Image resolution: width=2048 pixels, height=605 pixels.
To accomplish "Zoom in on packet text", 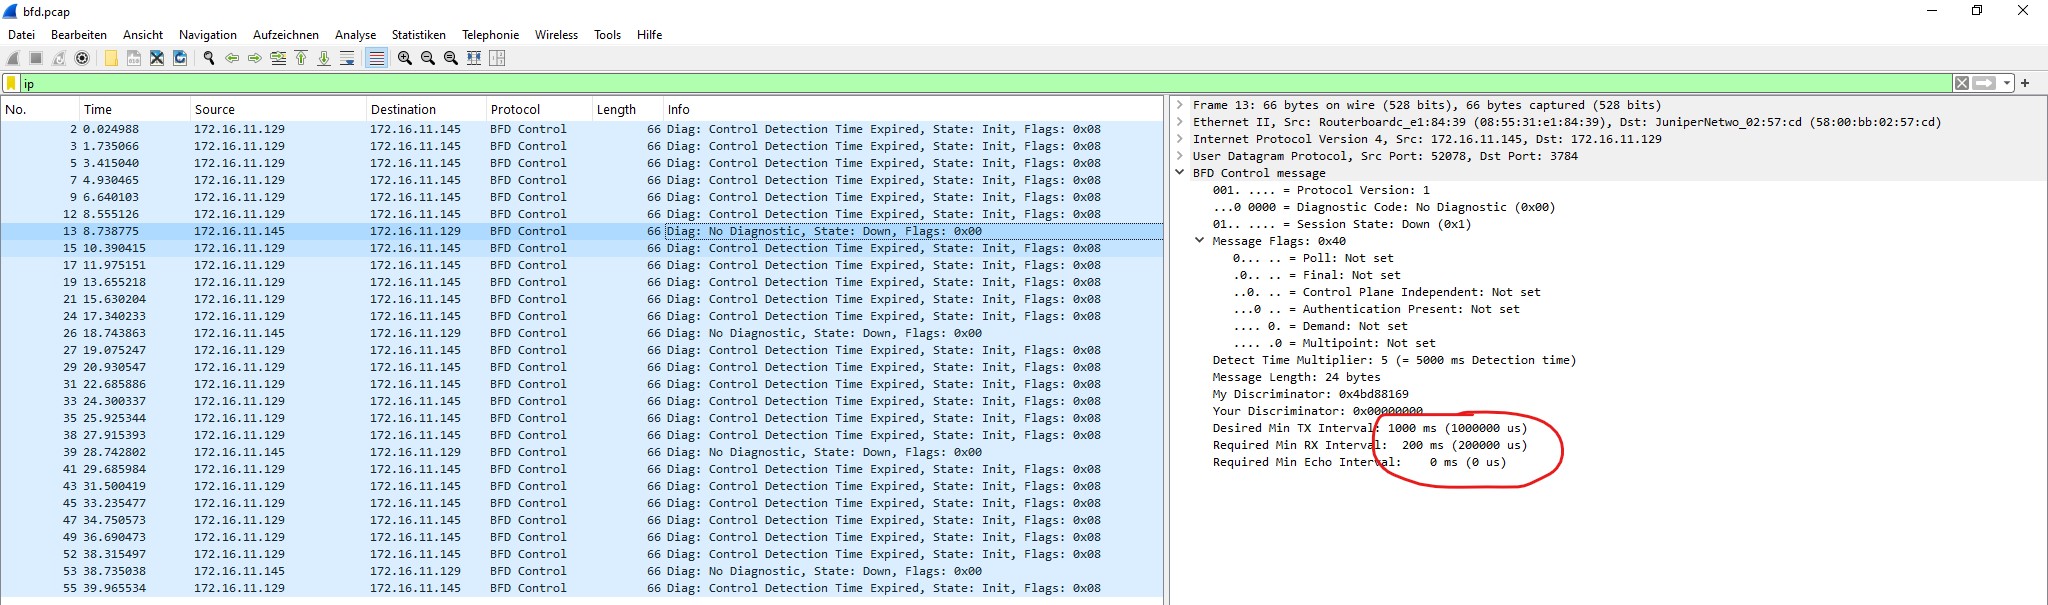I will pos(405,58).
